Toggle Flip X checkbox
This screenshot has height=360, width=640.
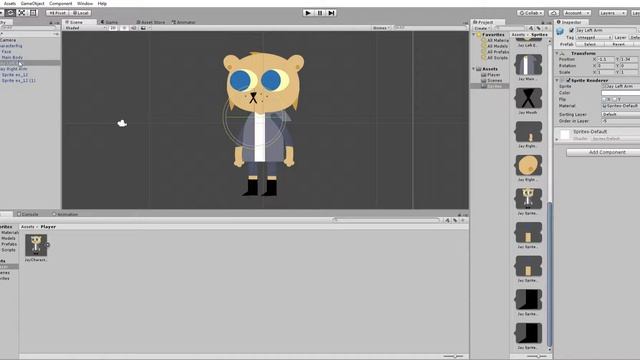604,99
